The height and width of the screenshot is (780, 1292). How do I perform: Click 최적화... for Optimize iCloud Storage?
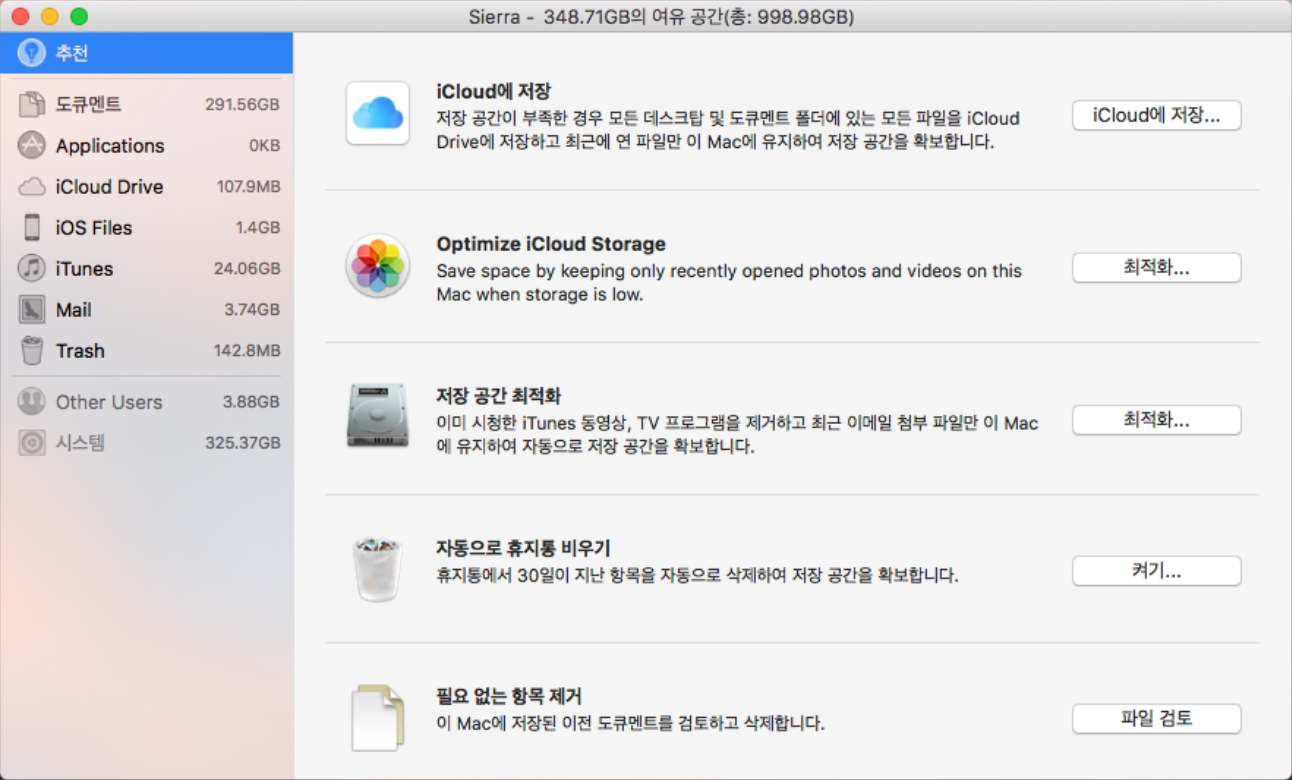click(1156, 268)
